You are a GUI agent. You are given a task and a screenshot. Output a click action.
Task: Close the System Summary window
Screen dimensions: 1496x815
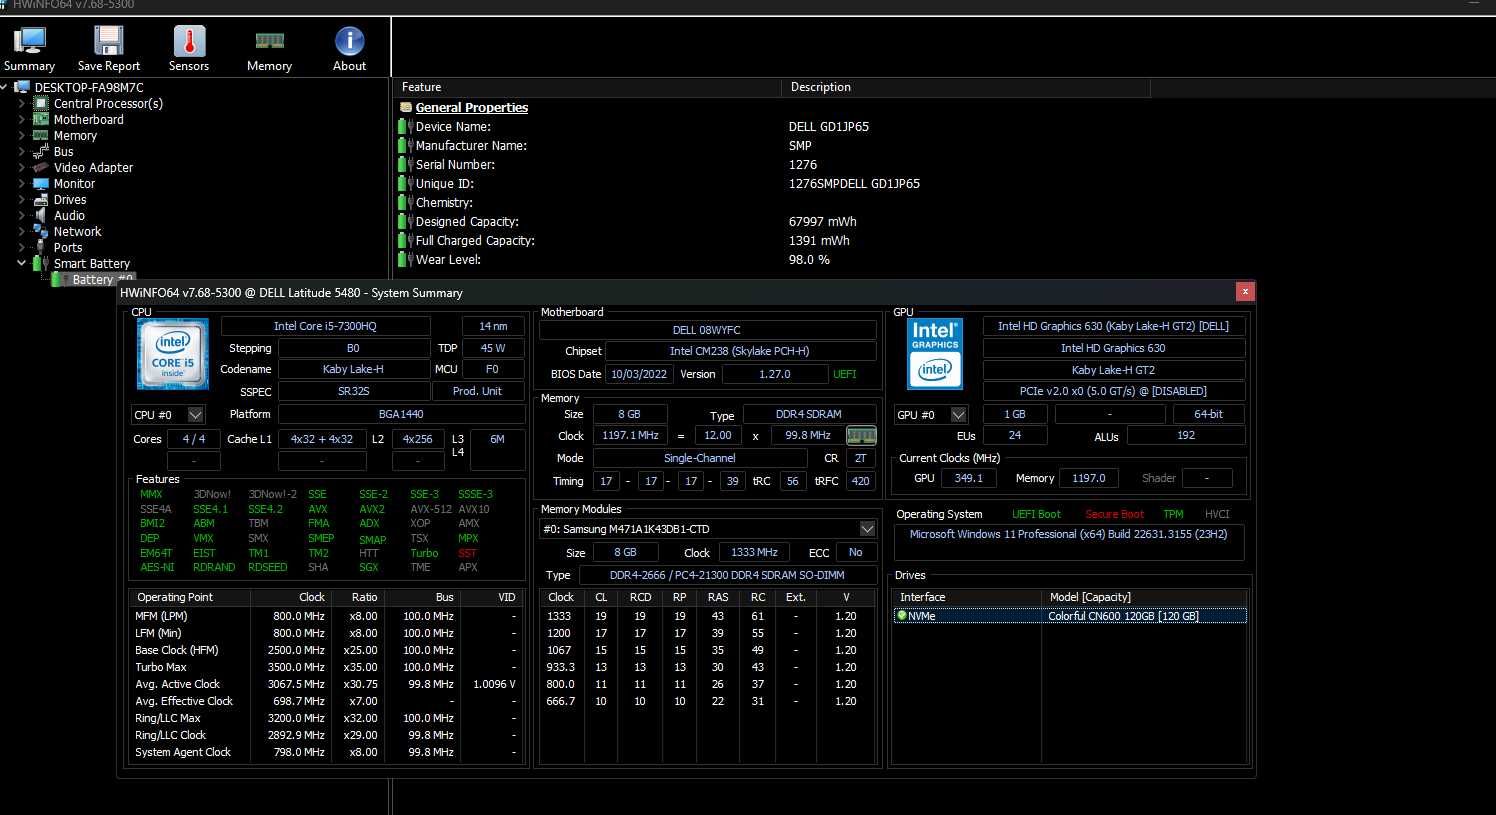point(1244,291)
